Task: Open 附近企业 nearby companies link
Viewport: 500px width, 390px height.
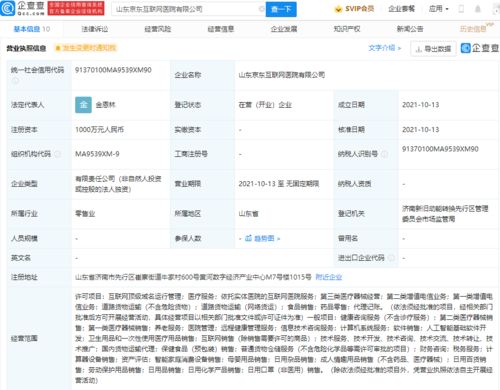Action: [329, 277]
